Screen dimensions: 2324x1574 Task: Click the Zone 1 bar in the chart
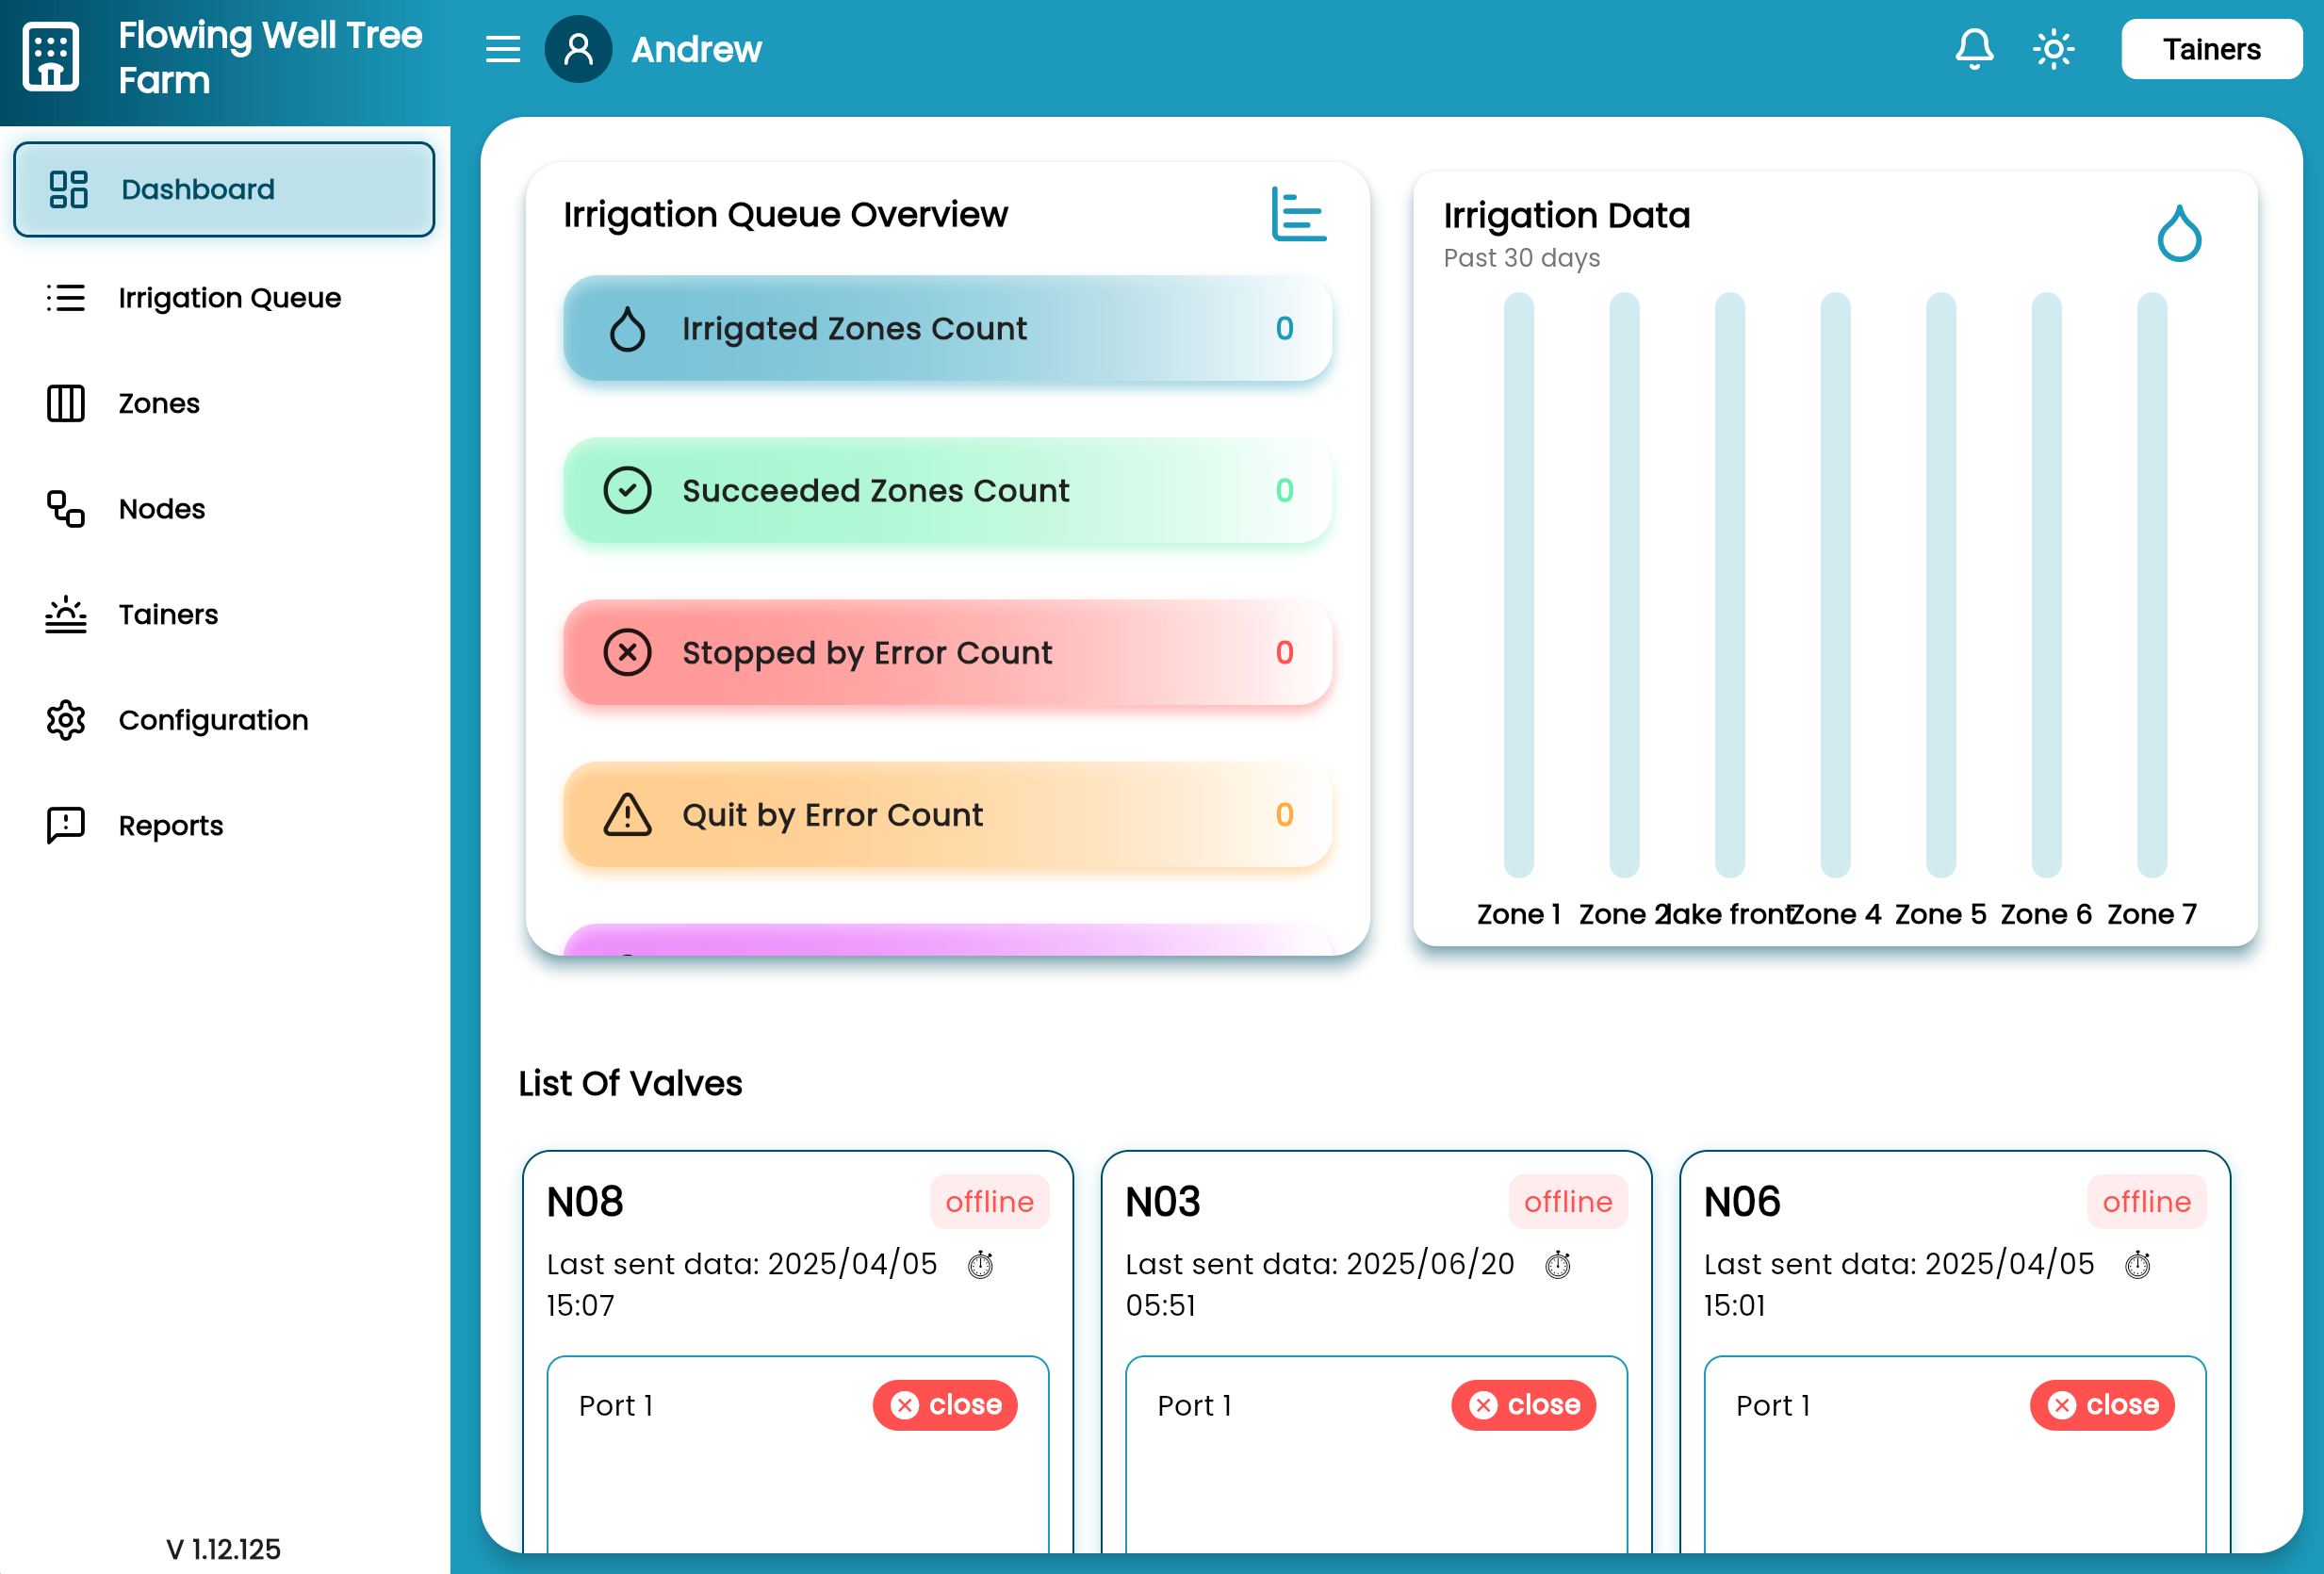click(x=1518, y=585)
